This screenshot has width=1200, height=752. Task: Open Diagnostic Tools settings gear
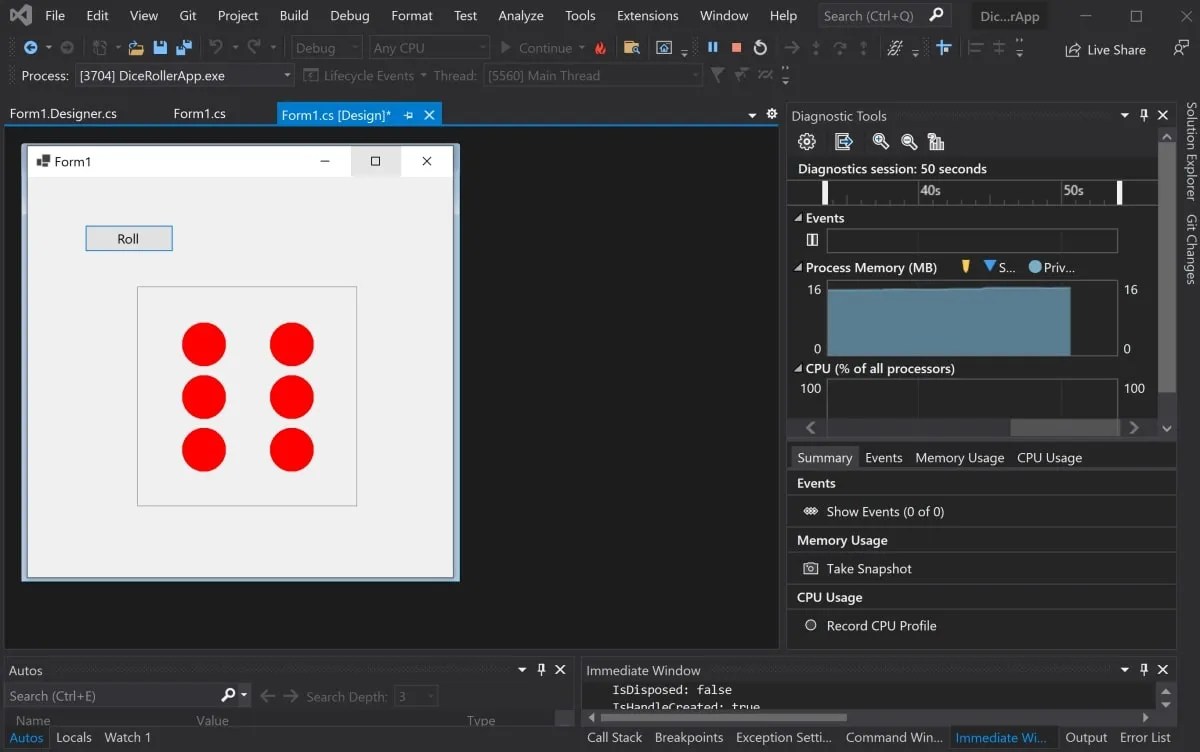click(x=807, y=141)
